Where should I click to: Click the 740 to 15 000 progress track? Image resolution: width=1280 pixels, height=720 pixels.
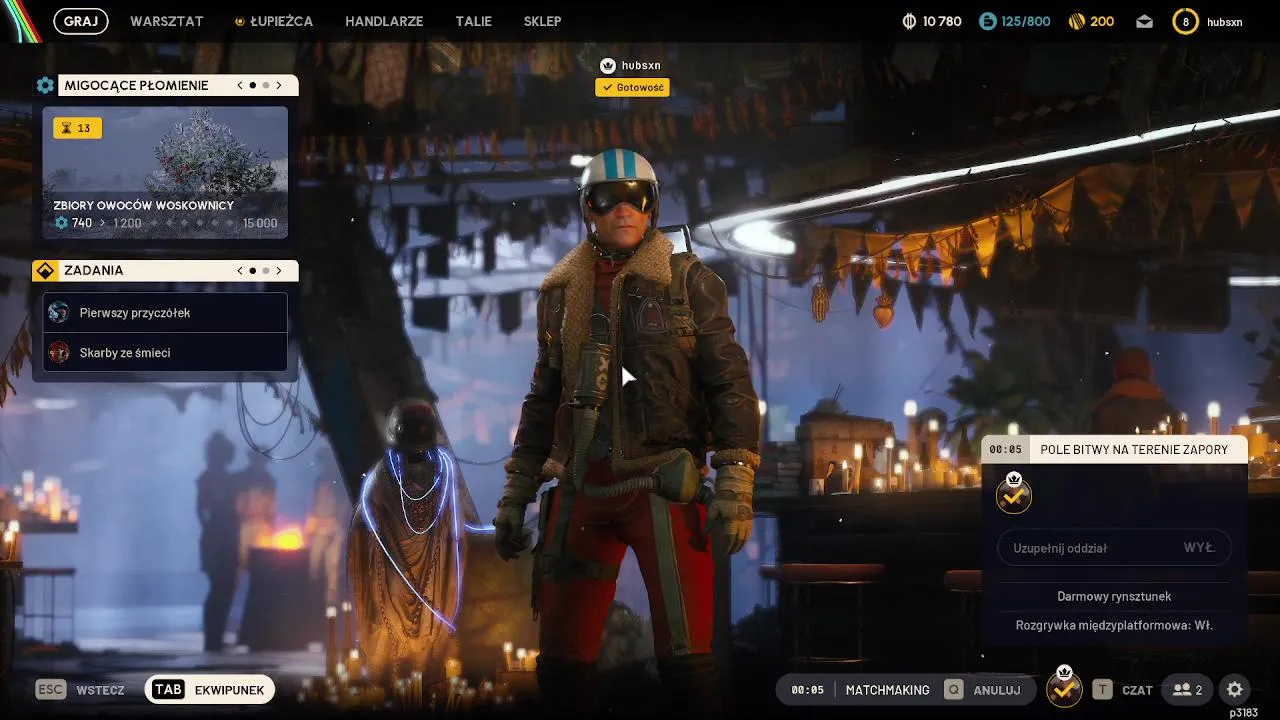tap(165, 223)
